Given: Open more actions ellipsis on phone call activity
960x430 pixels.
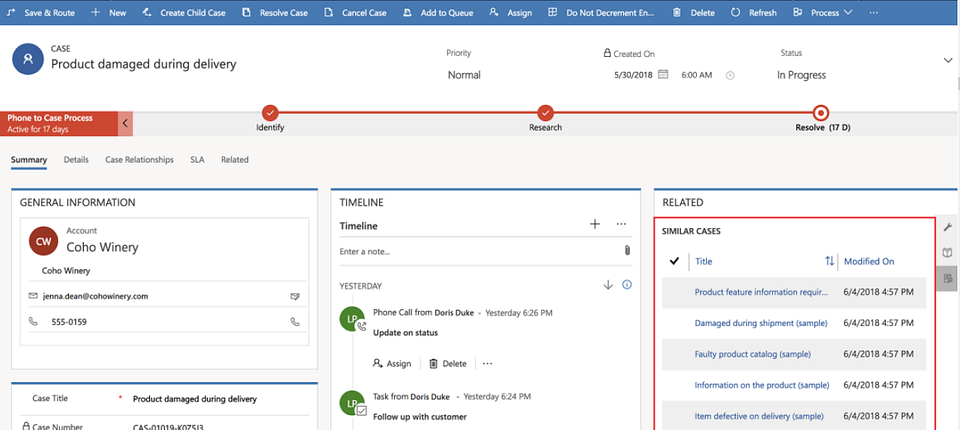Looking at the screenshot, I should pyautogui.click(x=487, y=363).
